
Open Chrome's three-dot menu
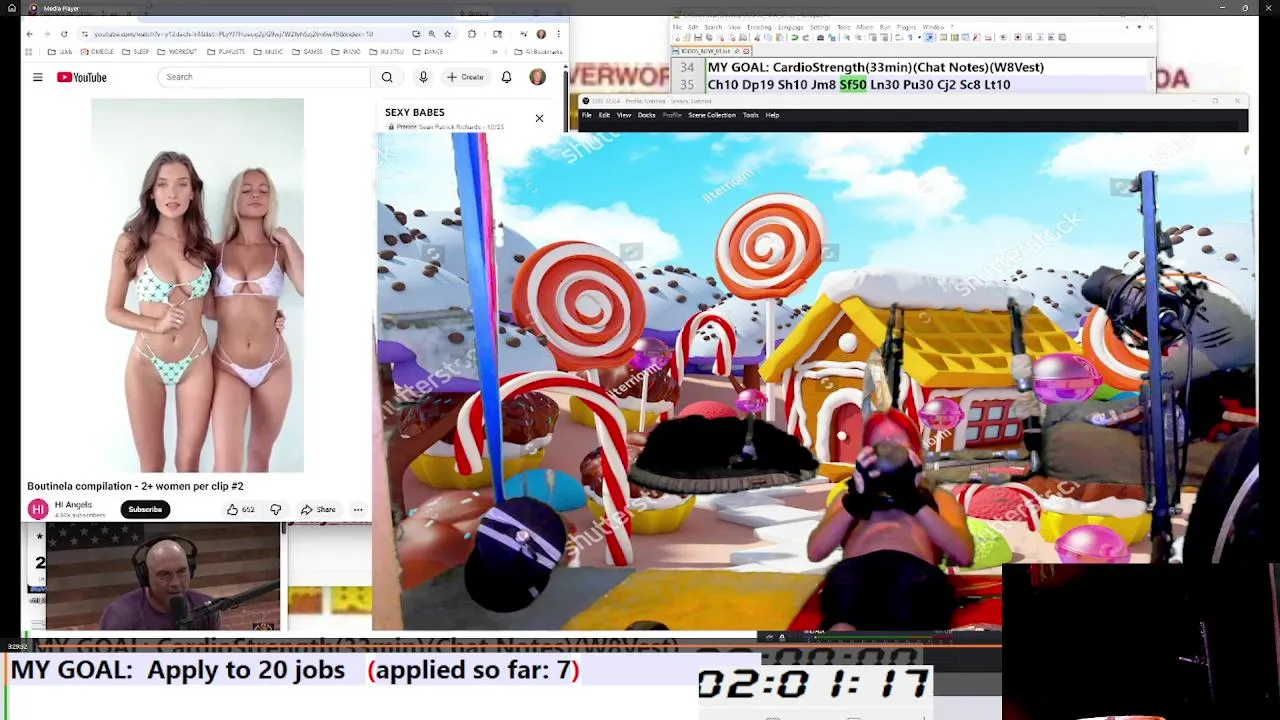point(558,34)
